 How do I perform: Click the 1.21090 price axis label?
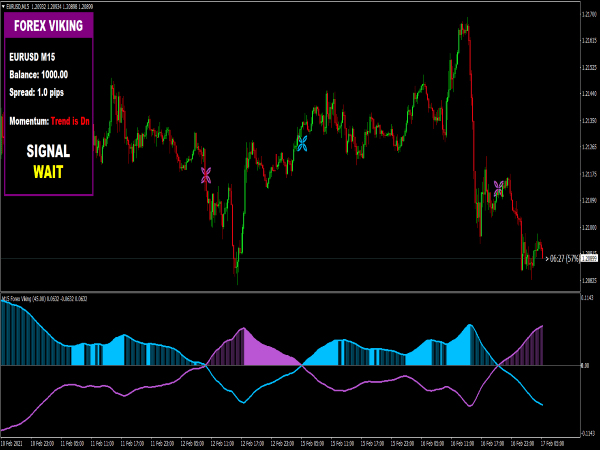[x=589, y=201]
